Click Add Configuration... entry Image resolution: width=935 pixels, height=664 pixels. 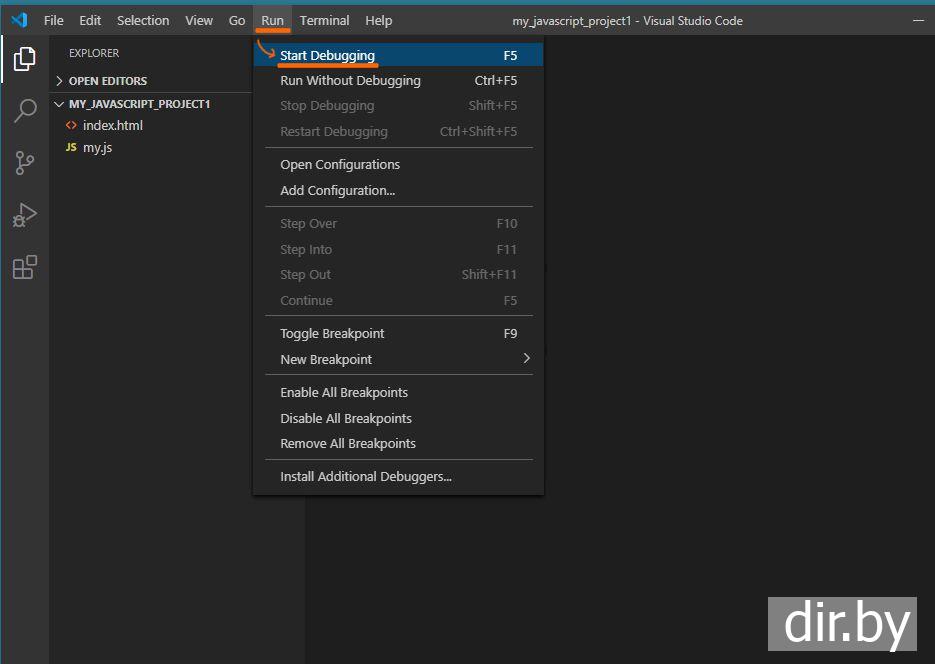pos(337,191)
